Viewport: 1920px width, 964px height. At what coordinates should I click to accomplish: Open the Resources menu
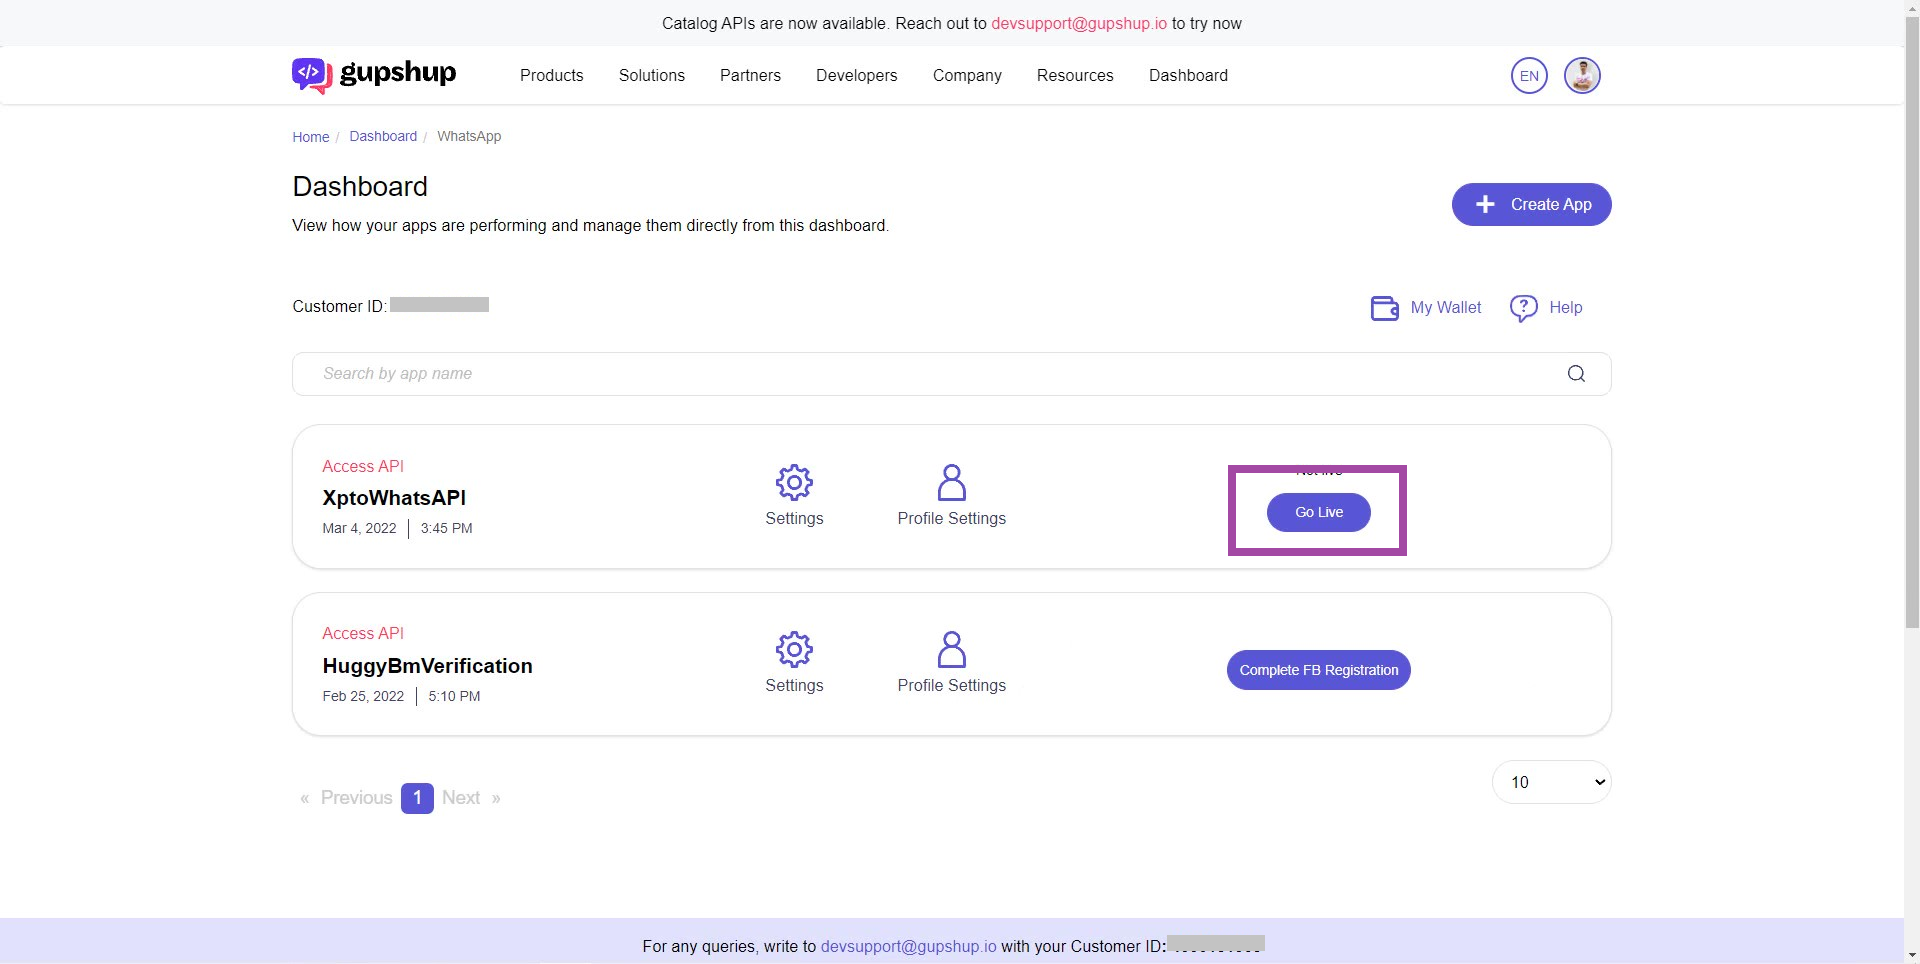[1075, 75]
